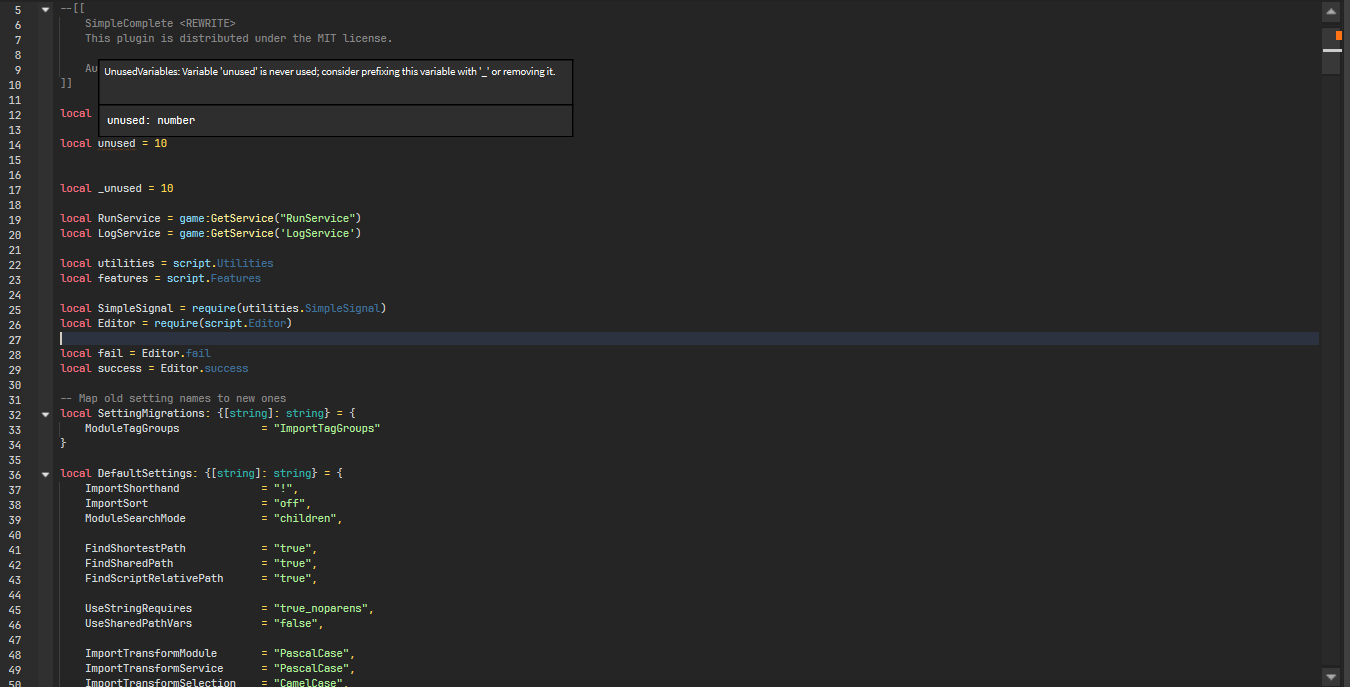This screenshot has height=687, width=1350.
Task: Click the scrollbar up arrow
Action: click(x=1331, y=11)
